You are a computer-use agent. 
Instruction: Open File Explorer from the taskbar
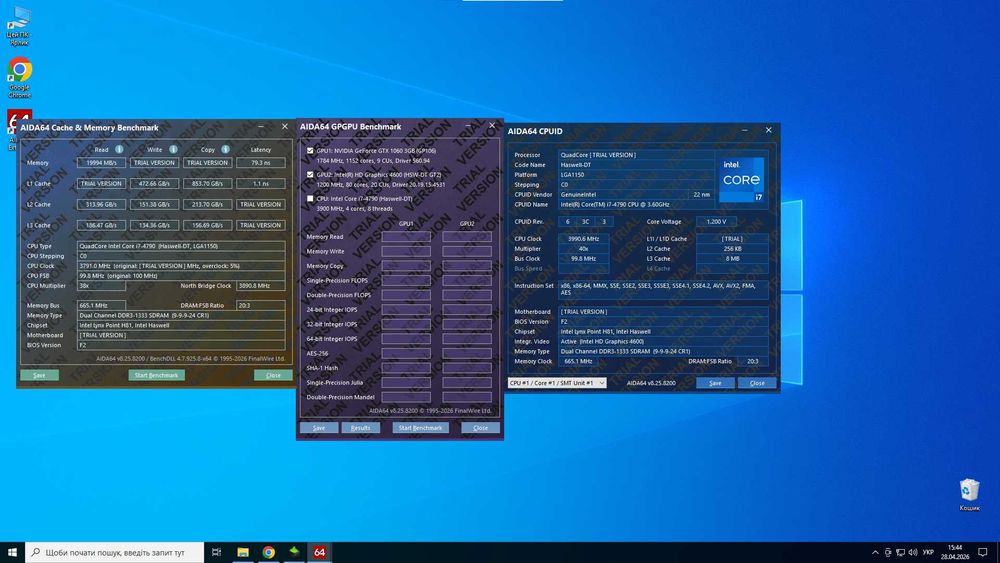[x=242, y=552]
